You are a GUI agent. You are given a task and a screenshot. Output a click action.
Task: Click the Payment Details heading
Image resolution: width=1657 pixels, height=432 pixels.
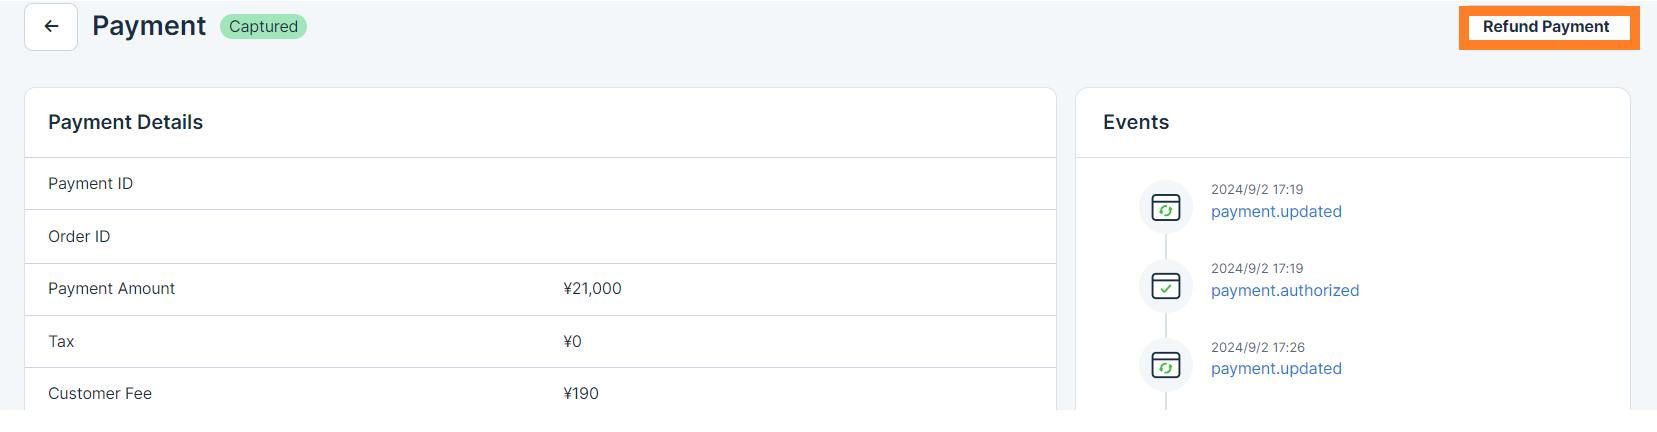[x=125, y=123]
